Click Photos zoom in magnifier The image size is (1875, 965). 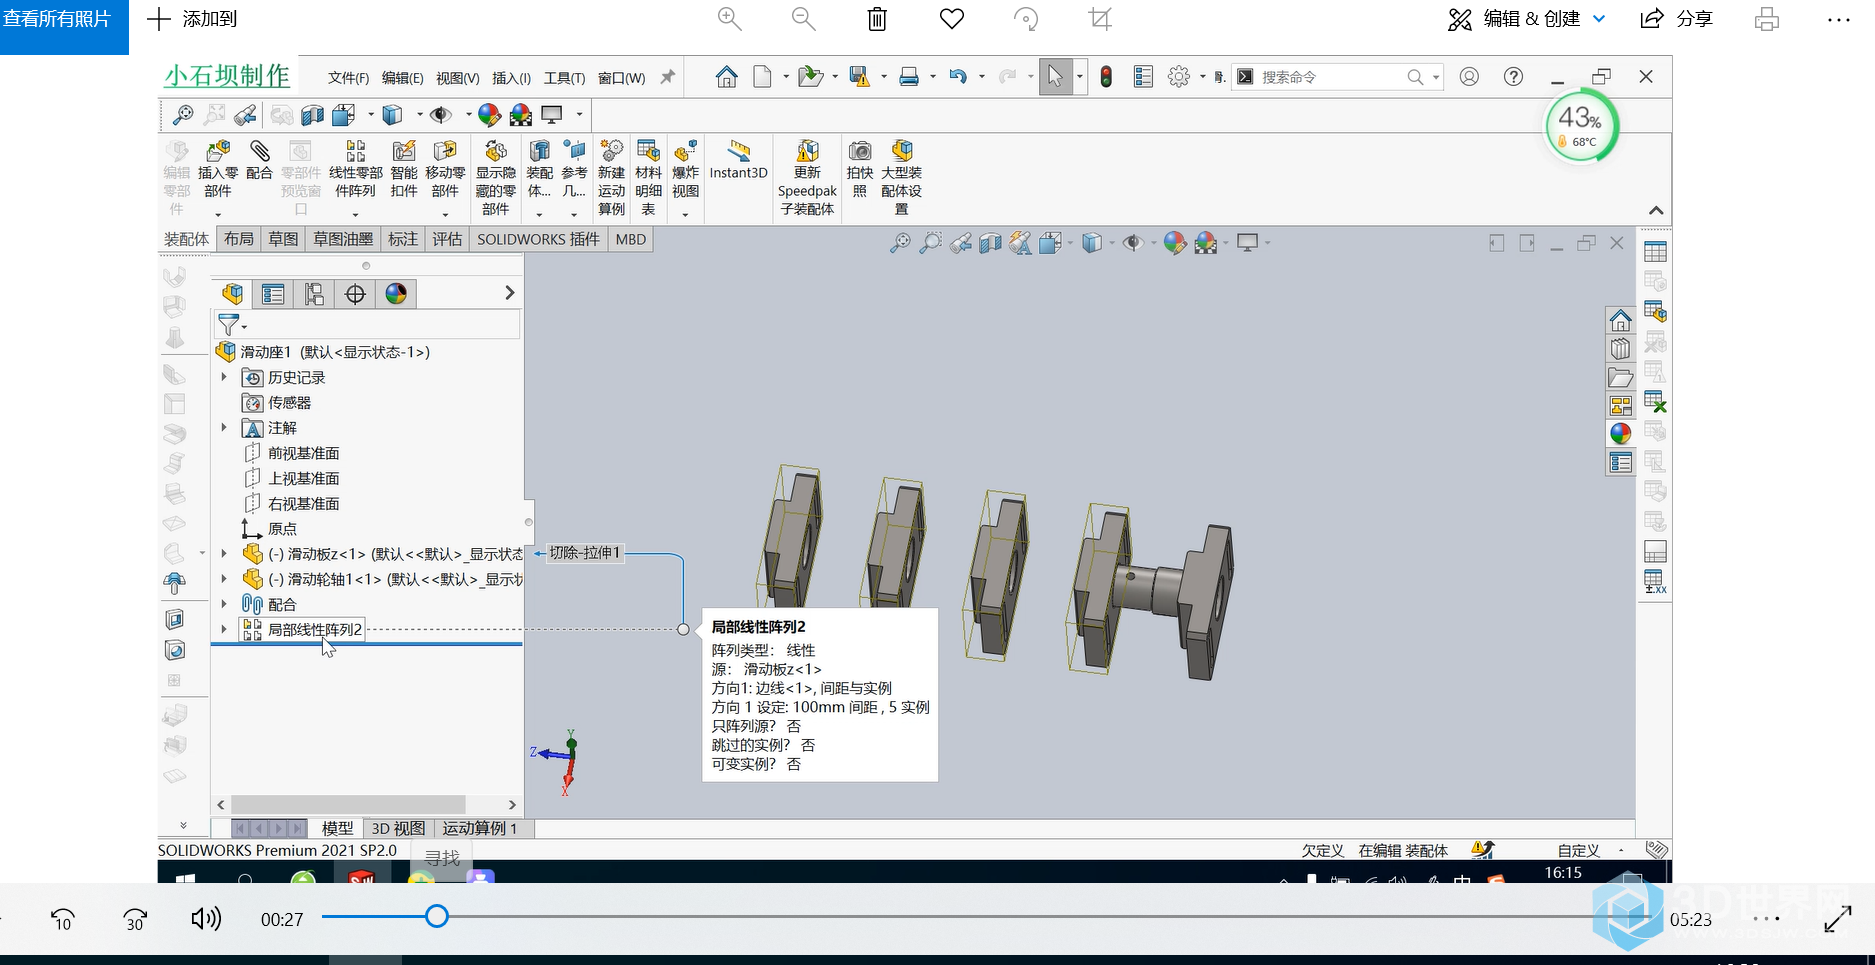730,19
